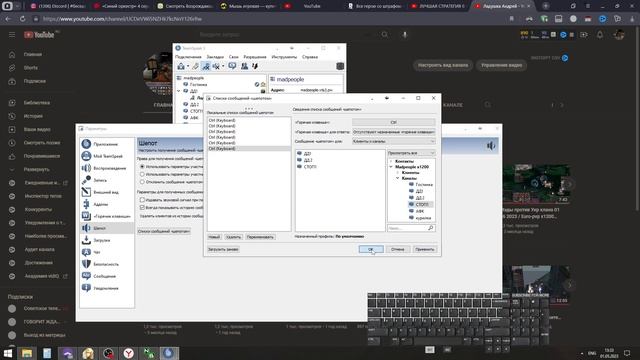This screenshot has width=640, height=360.
Task: Start YouTube voice search microphone
Action: (404, 35)
